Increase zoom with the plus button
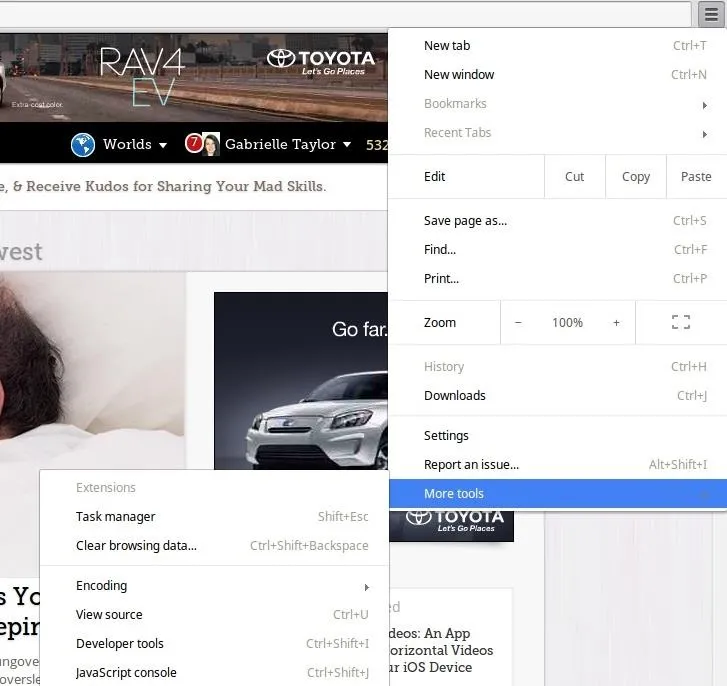Screen dimensions: 727x686 click(x=616, y=323)
